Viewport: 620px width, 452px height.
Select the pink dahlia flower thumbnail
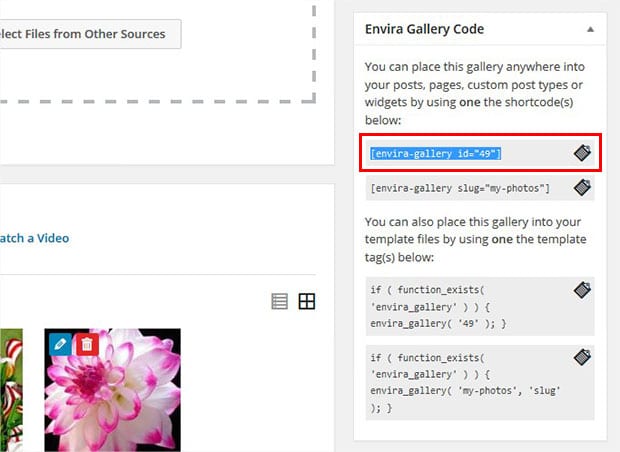(x=113, y=390)
